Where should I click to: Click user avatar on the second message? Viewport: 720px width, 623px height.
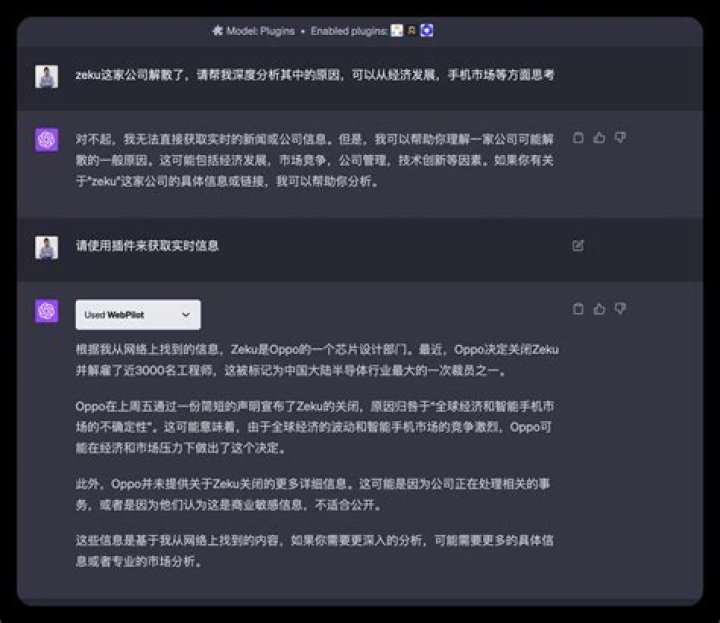point(46,247)
